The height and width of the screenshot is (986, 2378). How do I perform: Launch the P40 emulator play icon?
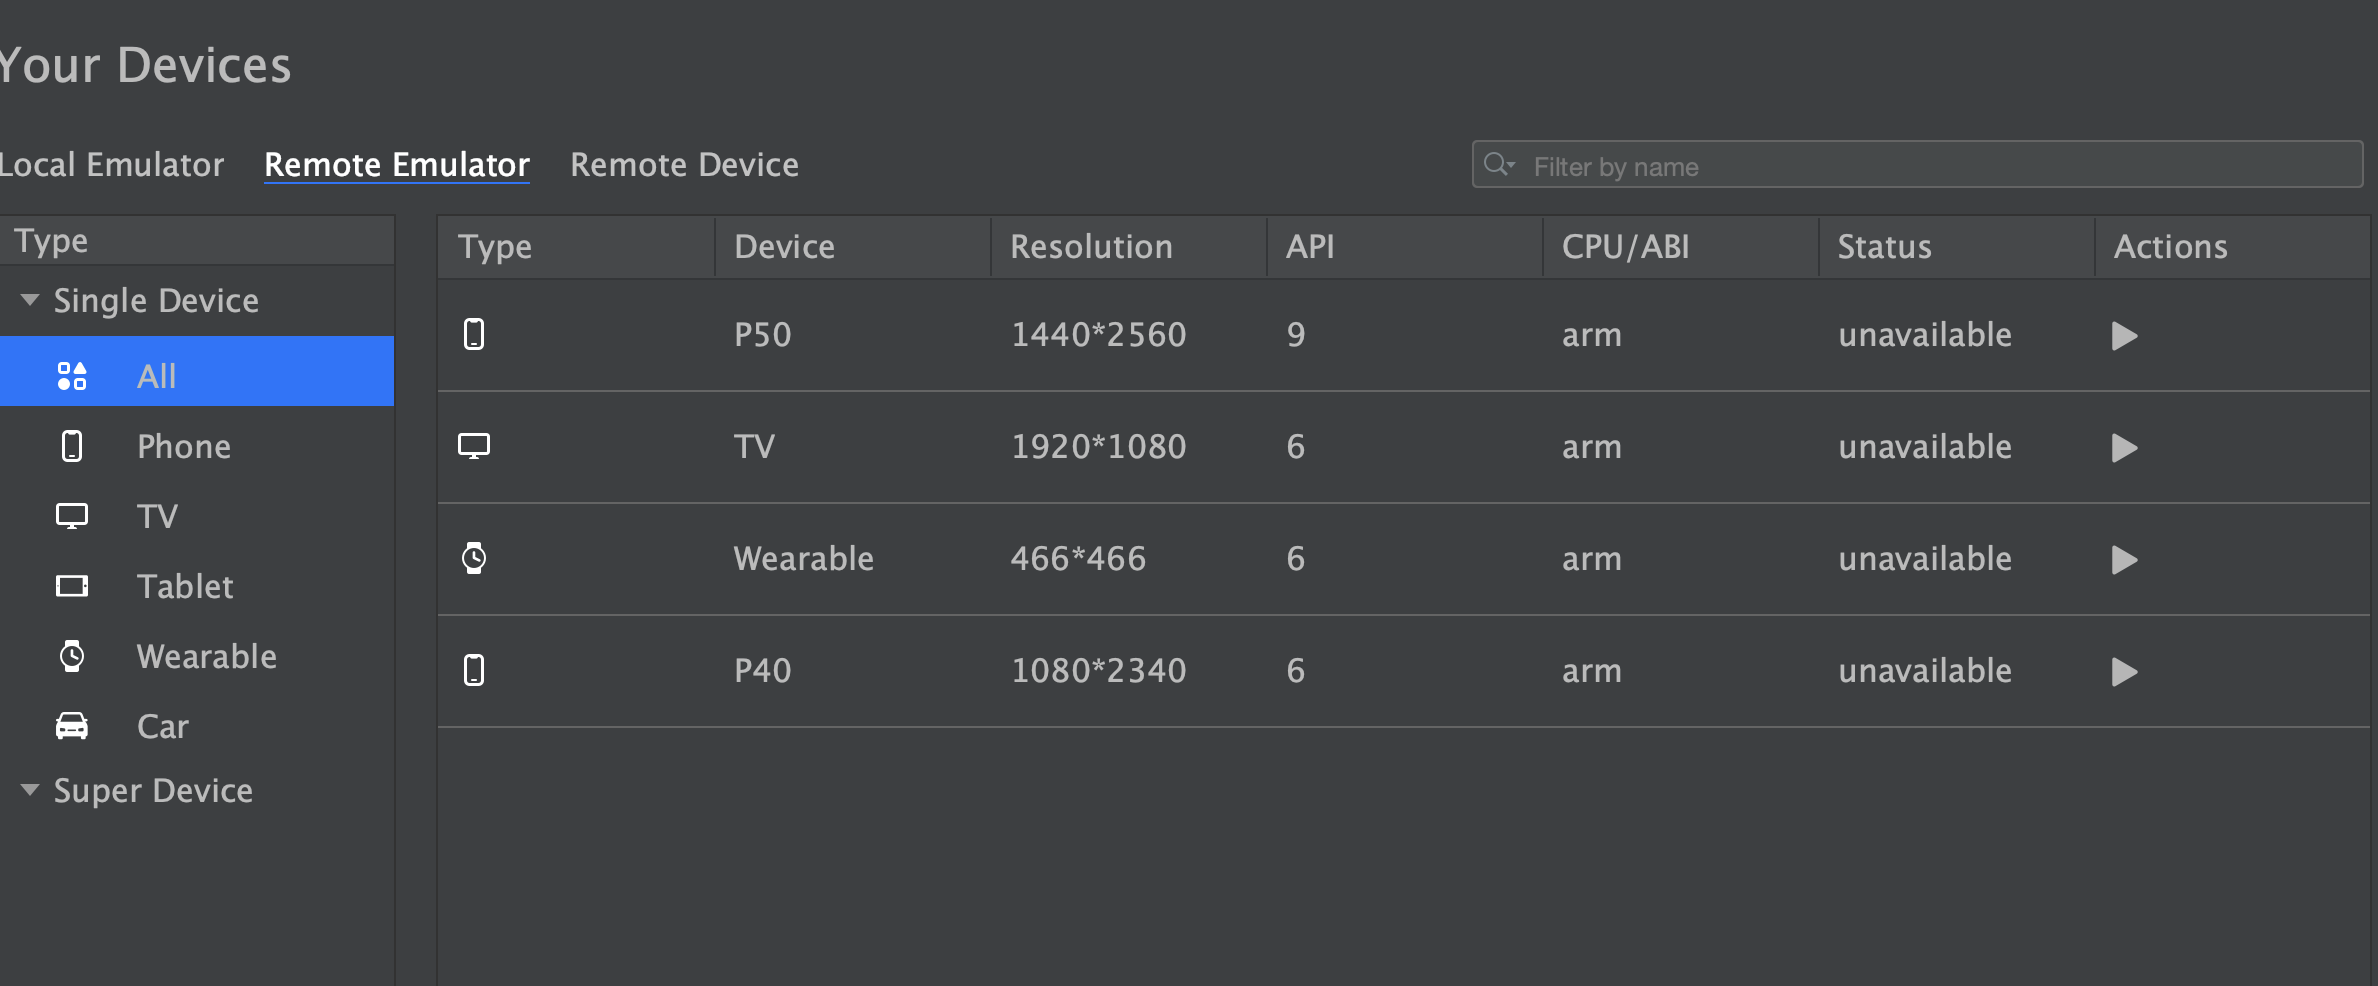2124,672
